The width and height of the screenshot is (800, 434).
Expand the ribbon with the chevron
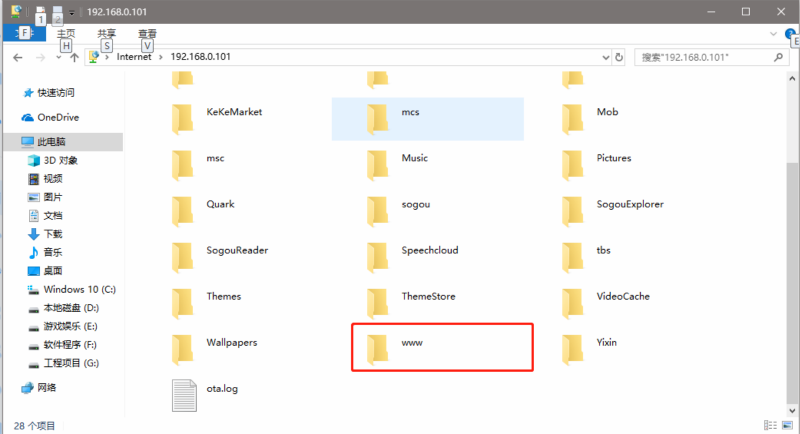[774, 33]
